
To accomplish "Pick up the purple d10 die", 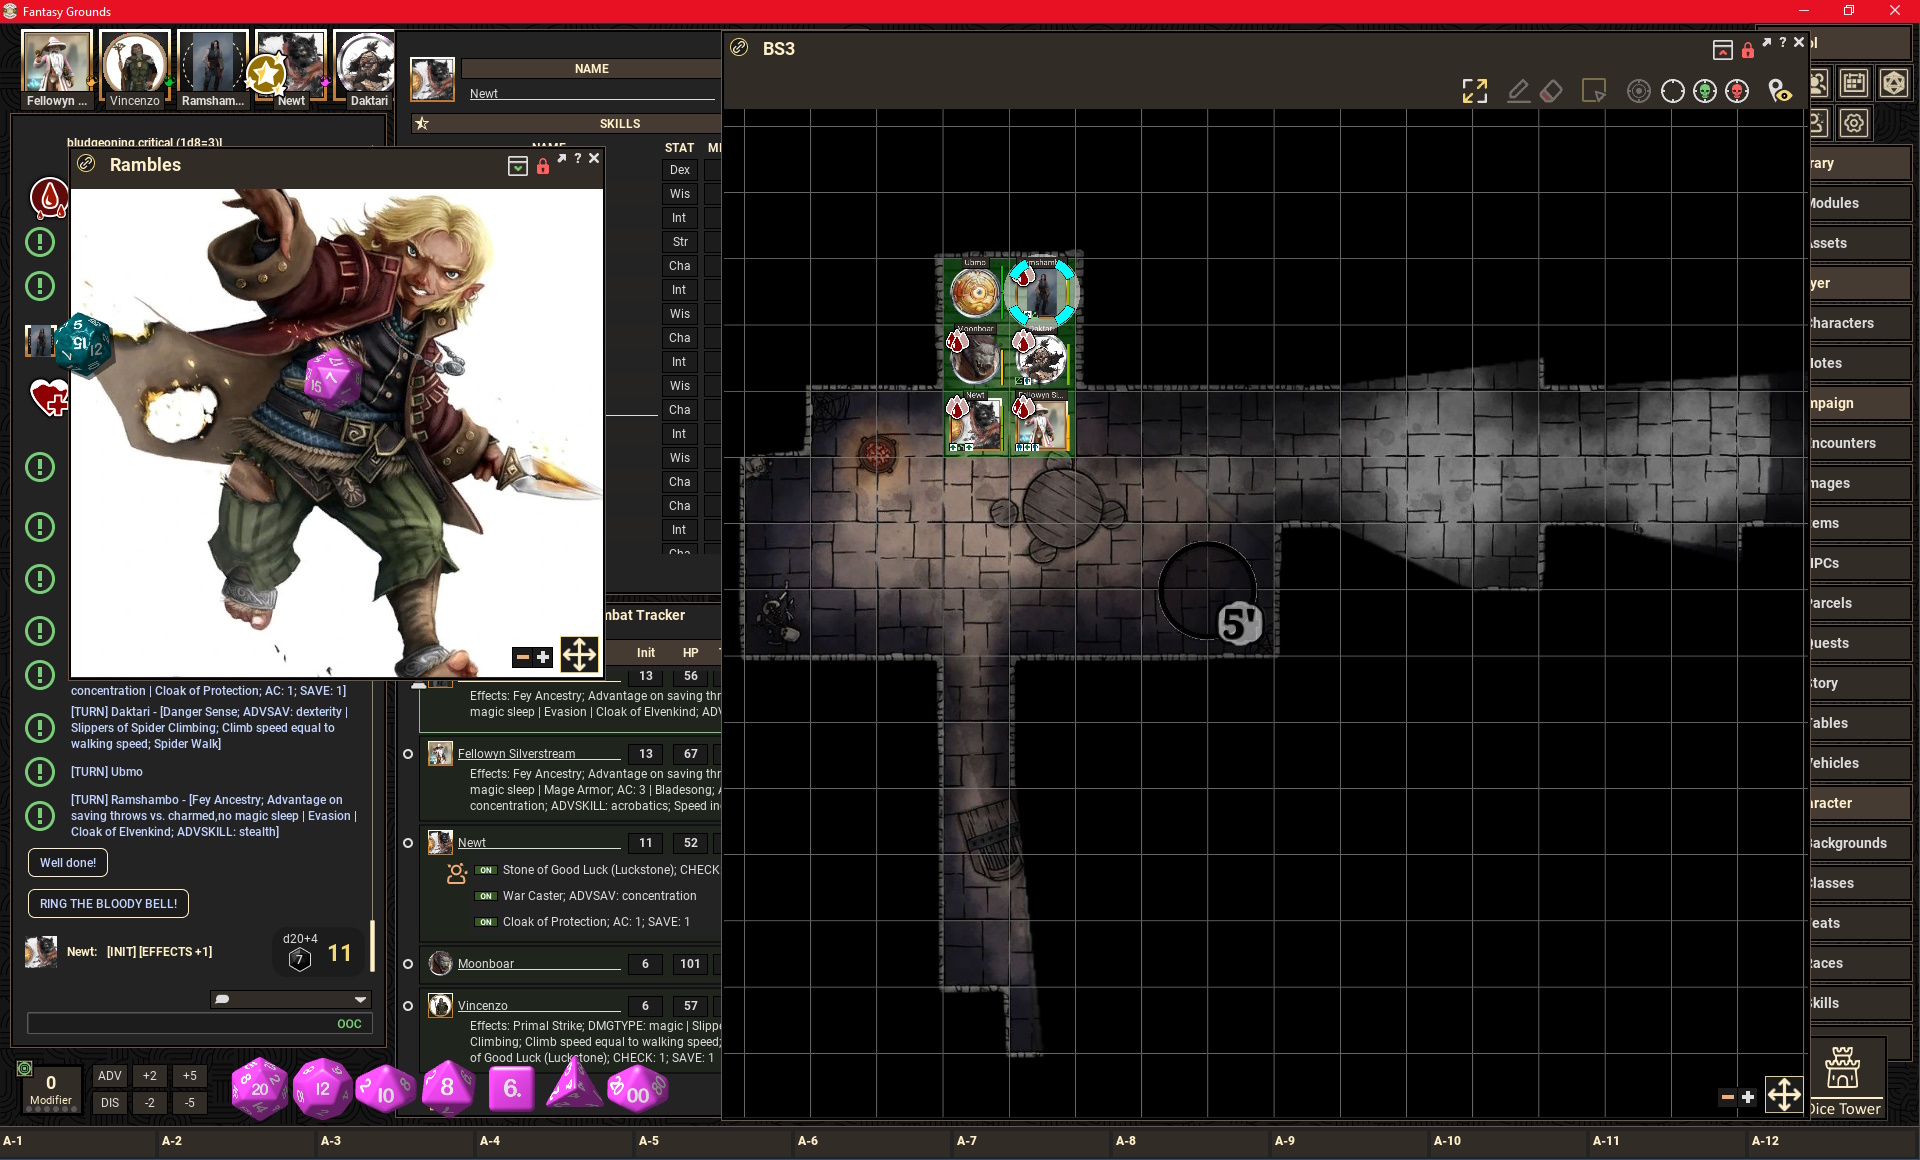I will coord(384,1090).
